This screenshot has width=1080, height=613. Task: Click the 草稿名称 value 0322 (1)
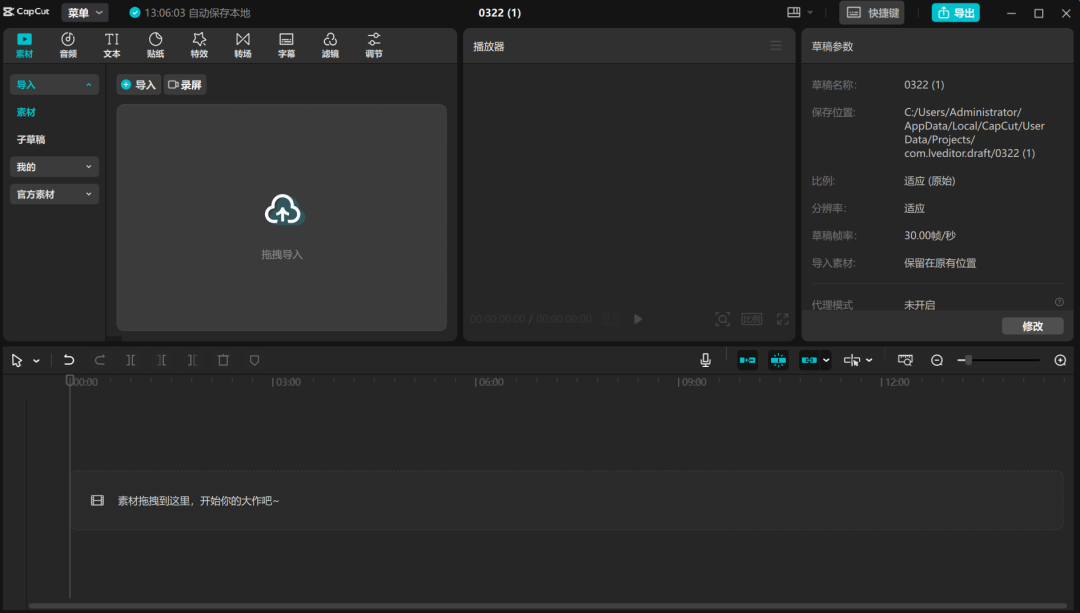coord(924,85)
